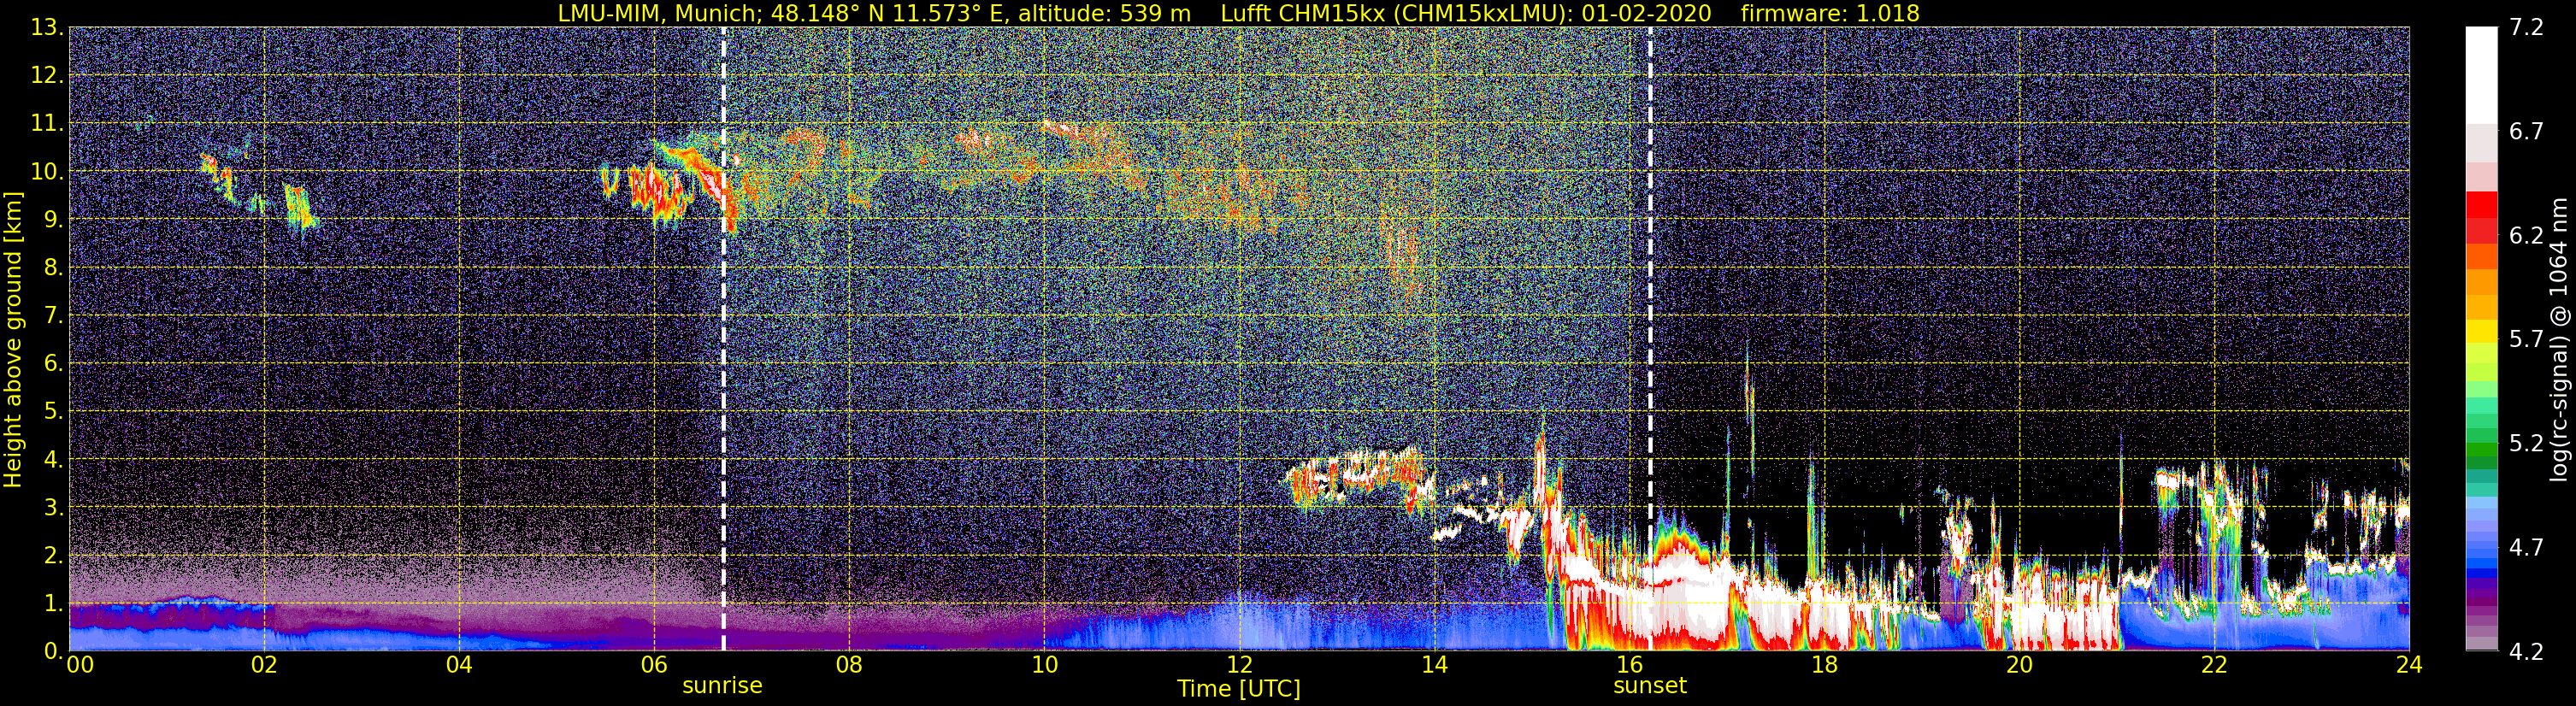
Task: Click the 'sunrise' label below the axis
Action: [x=722, y=686]
